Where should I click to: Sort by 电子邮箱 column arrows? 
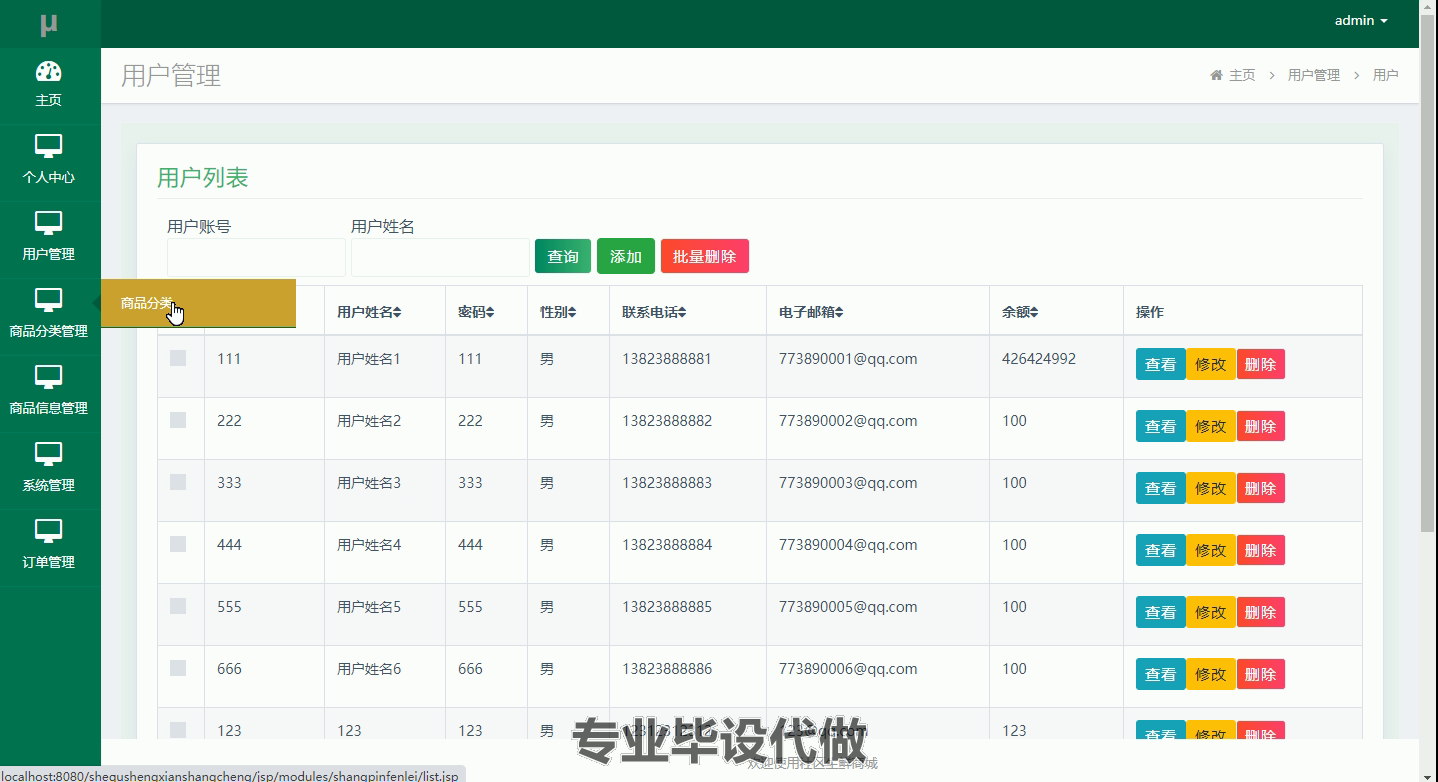pos(839,312)
